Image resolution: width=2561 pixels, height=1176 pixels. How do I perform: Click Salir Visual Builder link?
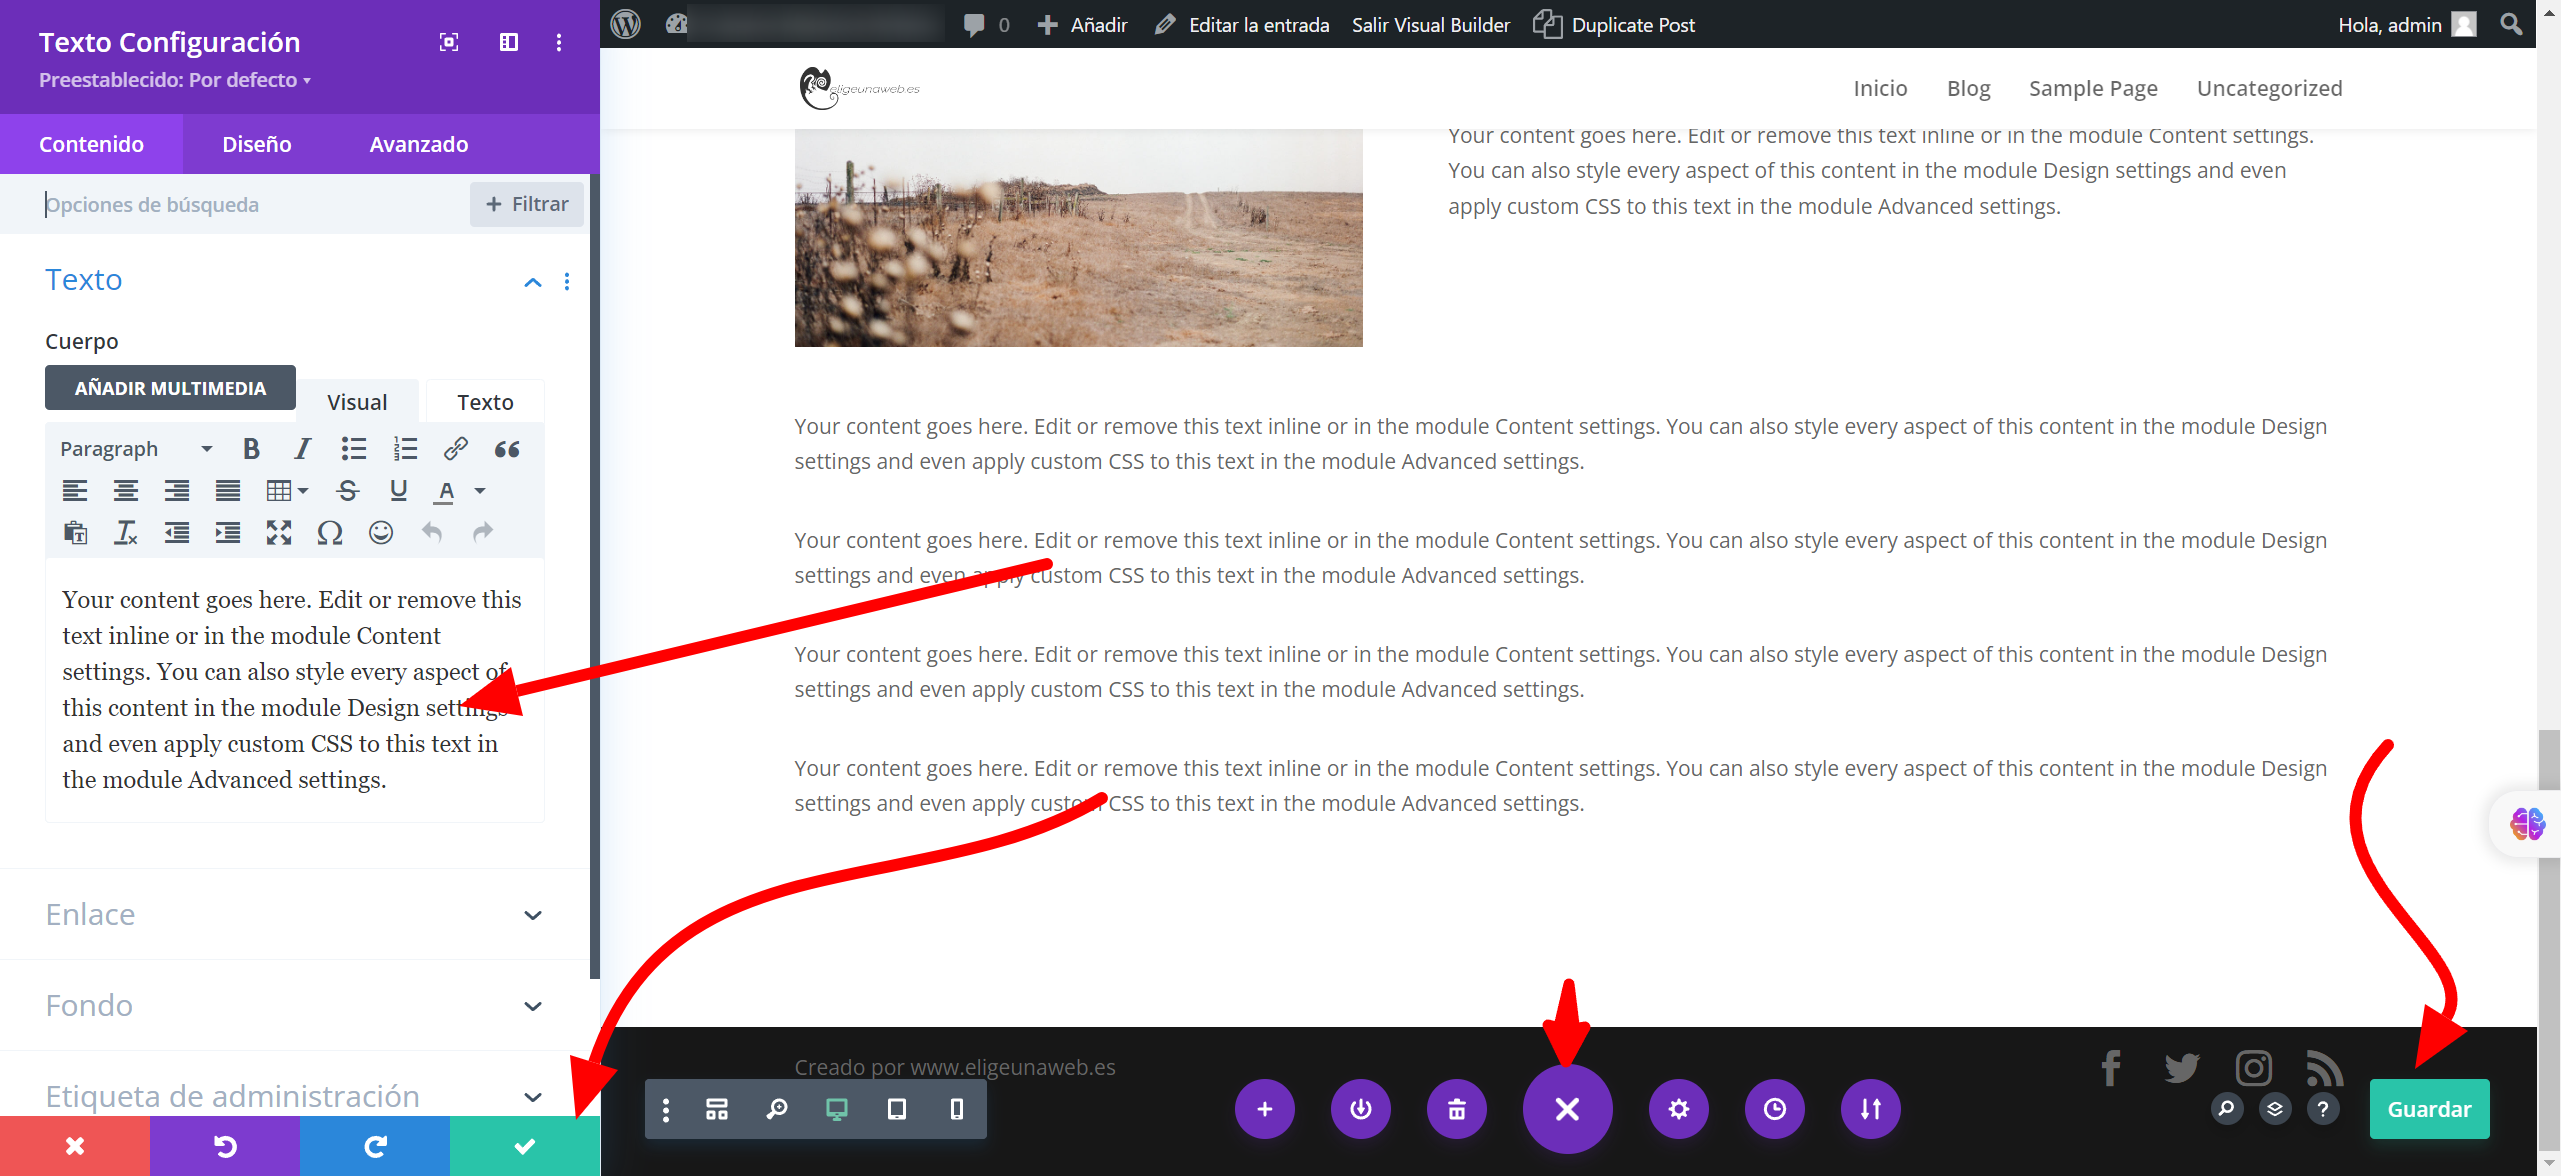pos(1430,25)
